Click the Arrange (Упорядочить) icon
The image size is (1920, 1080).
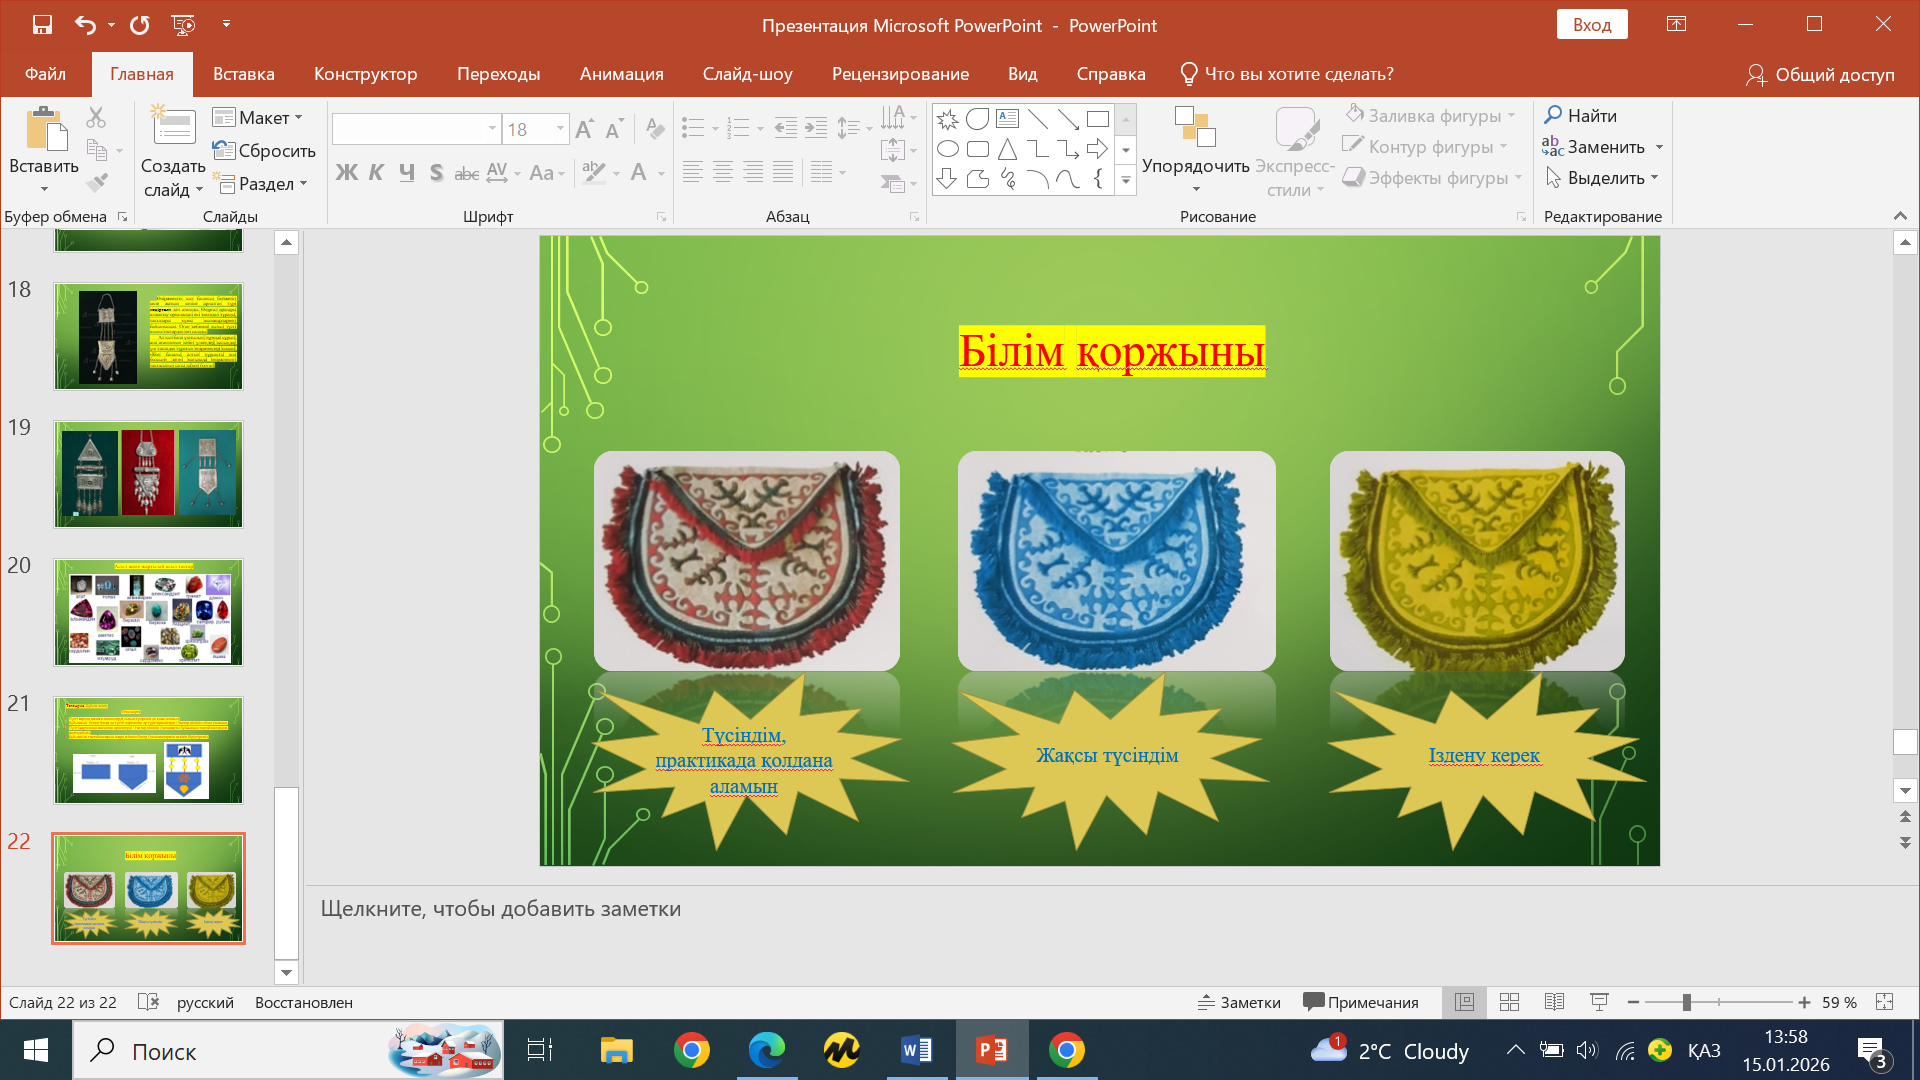click(1195, 127)
